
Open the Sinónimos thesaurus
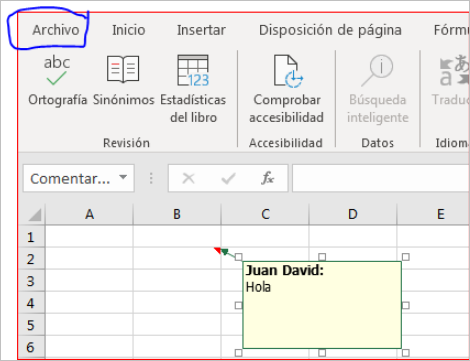tap(123, 80)
